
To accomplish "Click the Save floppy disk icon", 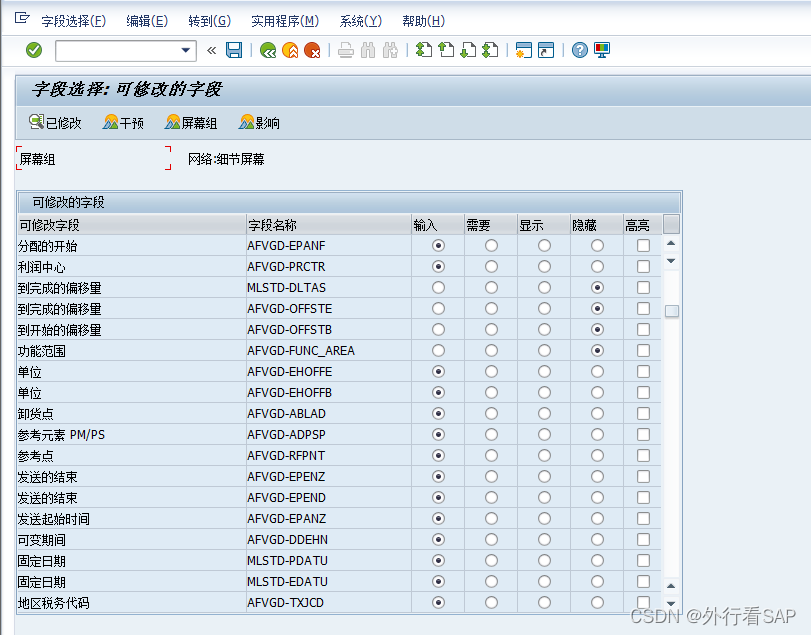I will point(234,50).
